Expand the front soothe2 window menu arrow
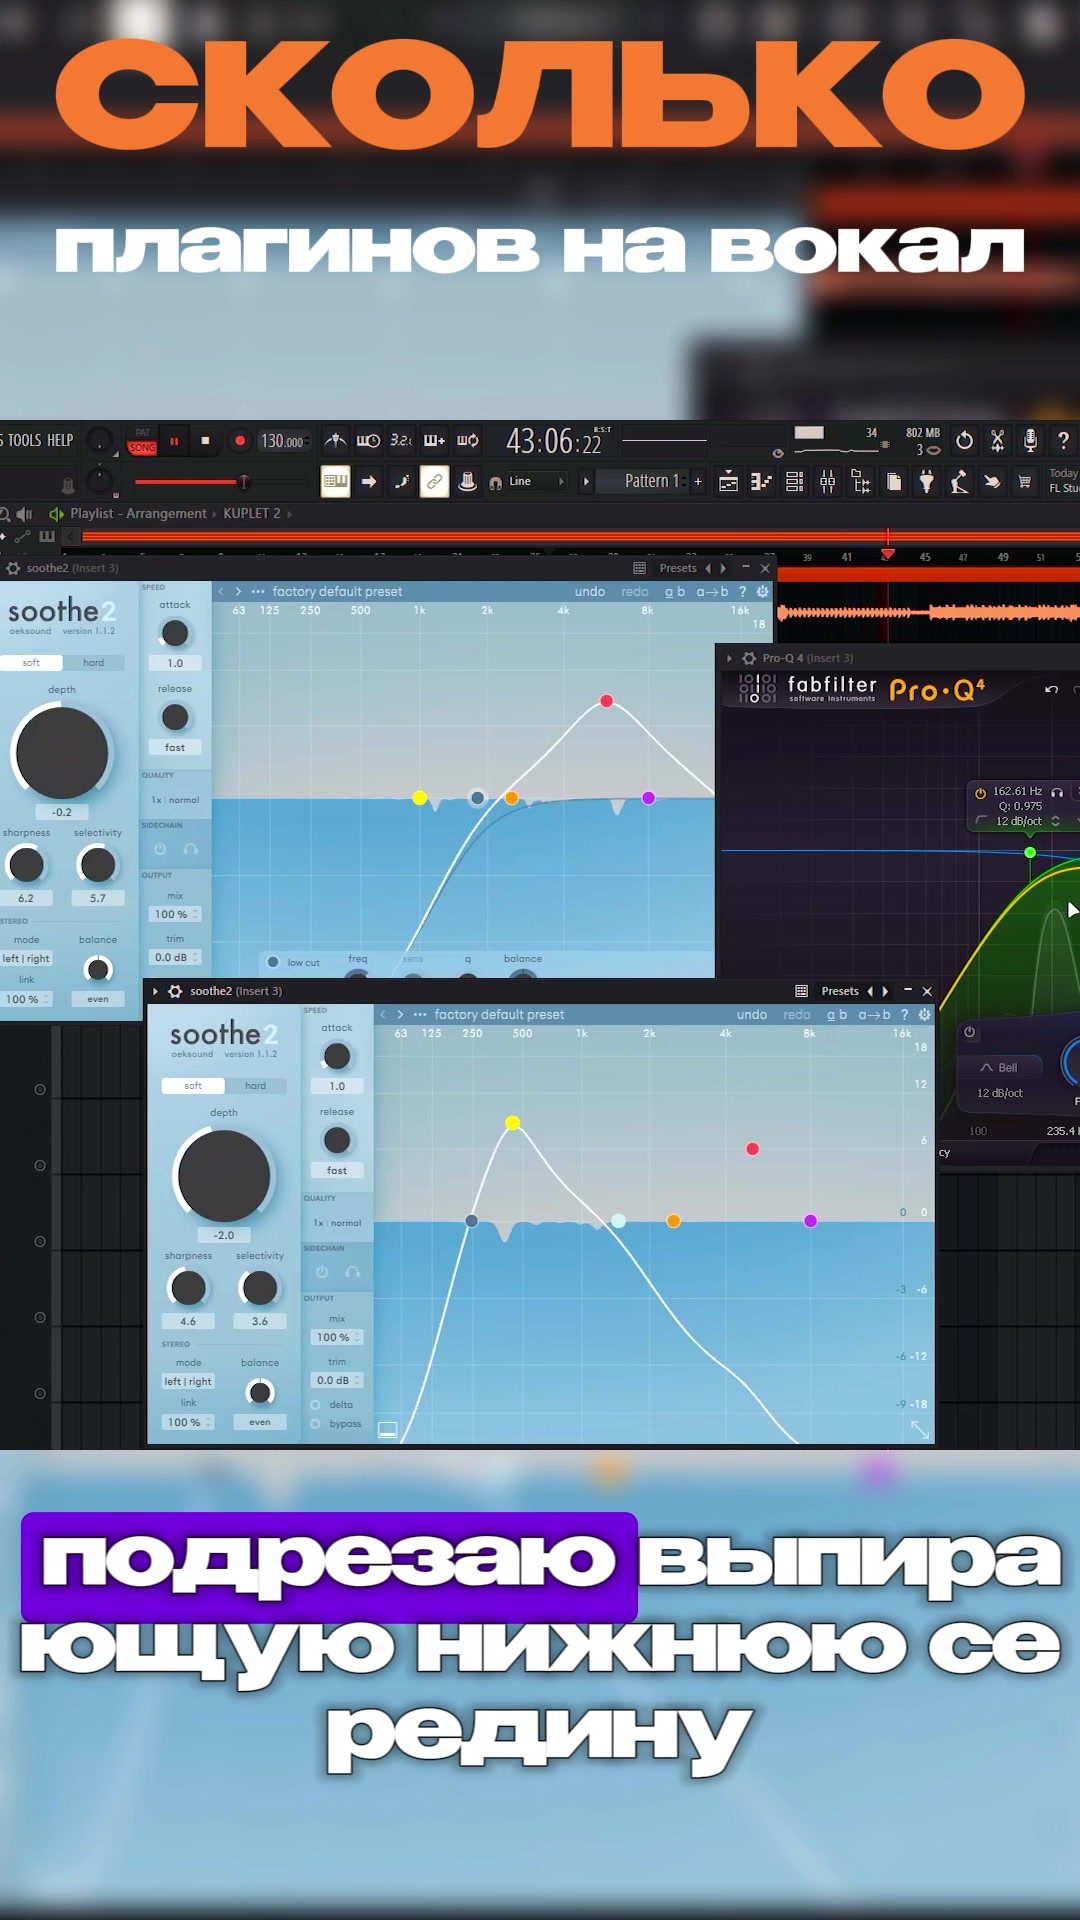Viewport: 1080px width, 1920px height. (155, 991)
